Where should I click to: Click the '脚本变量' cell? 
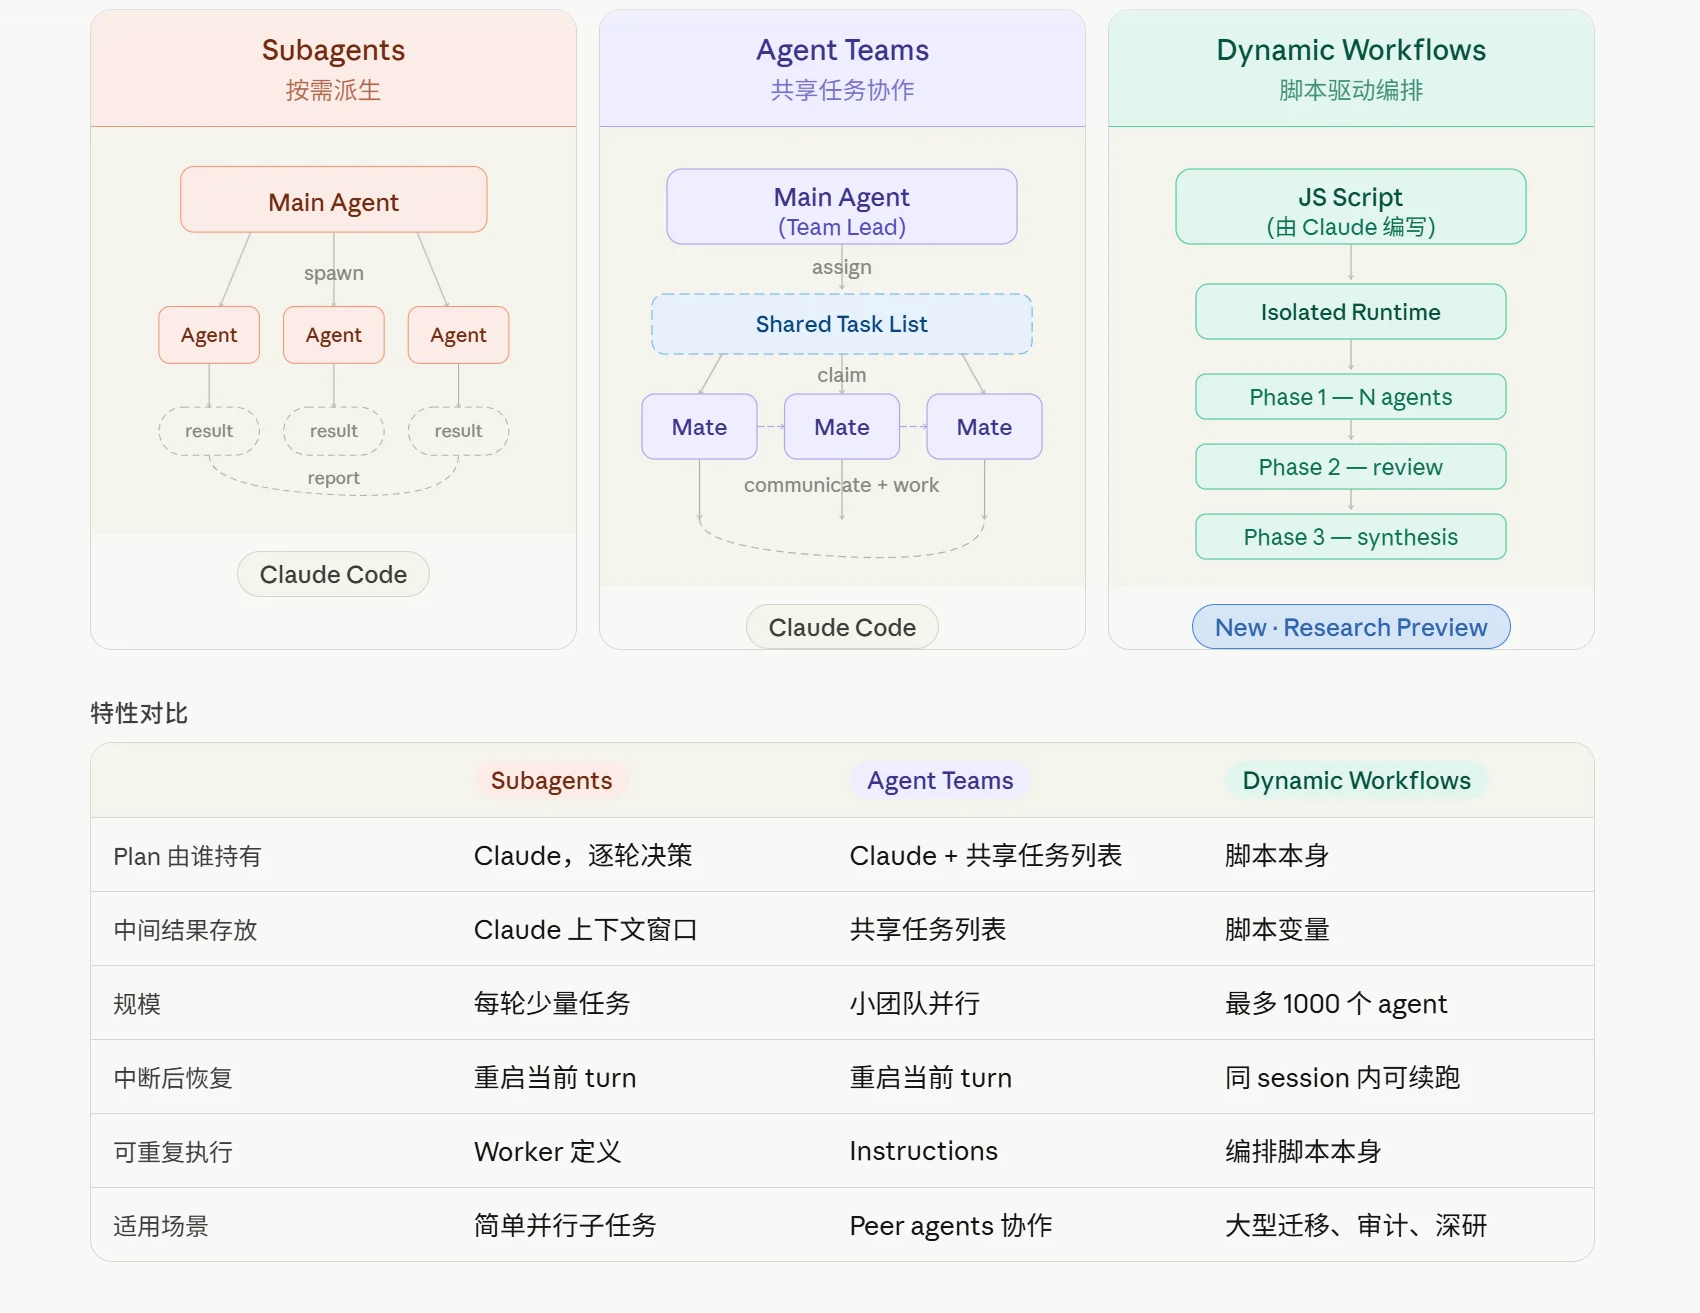[x=1277, y=930]
